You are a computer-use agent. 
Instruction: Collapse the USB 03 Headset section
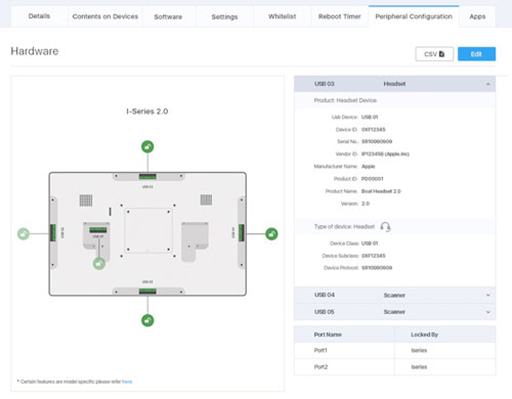click(x=488, y=84)
